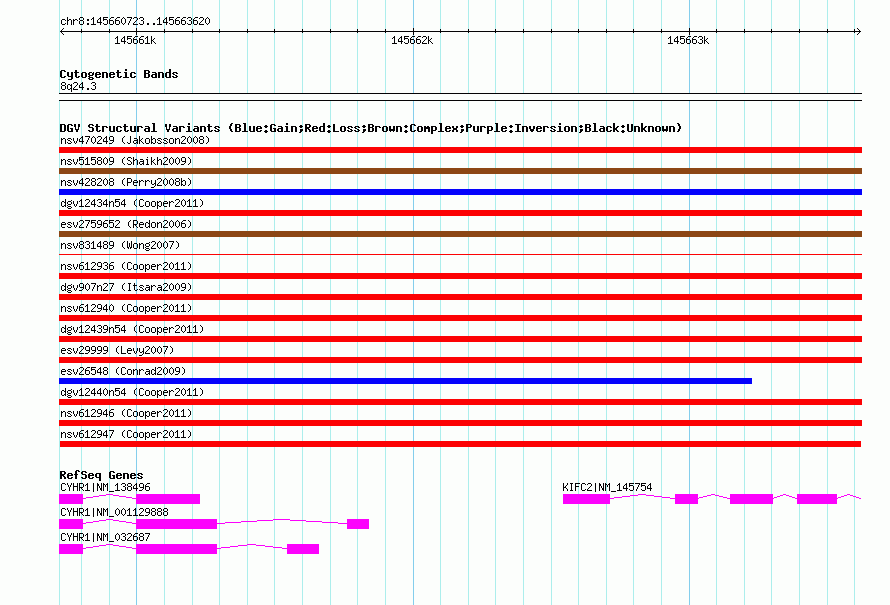Click the last exon of CYHR1 NM_032687

(x=303, y=549)
